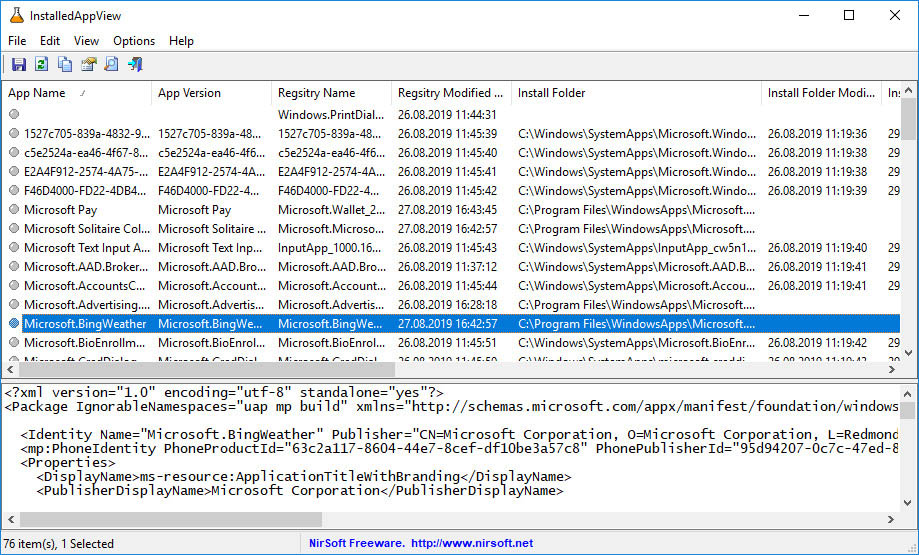The image size is (919, 555).
Task: Click the circle icon beside E2A4F912-2574-4A75
Action: coord(14,172)
